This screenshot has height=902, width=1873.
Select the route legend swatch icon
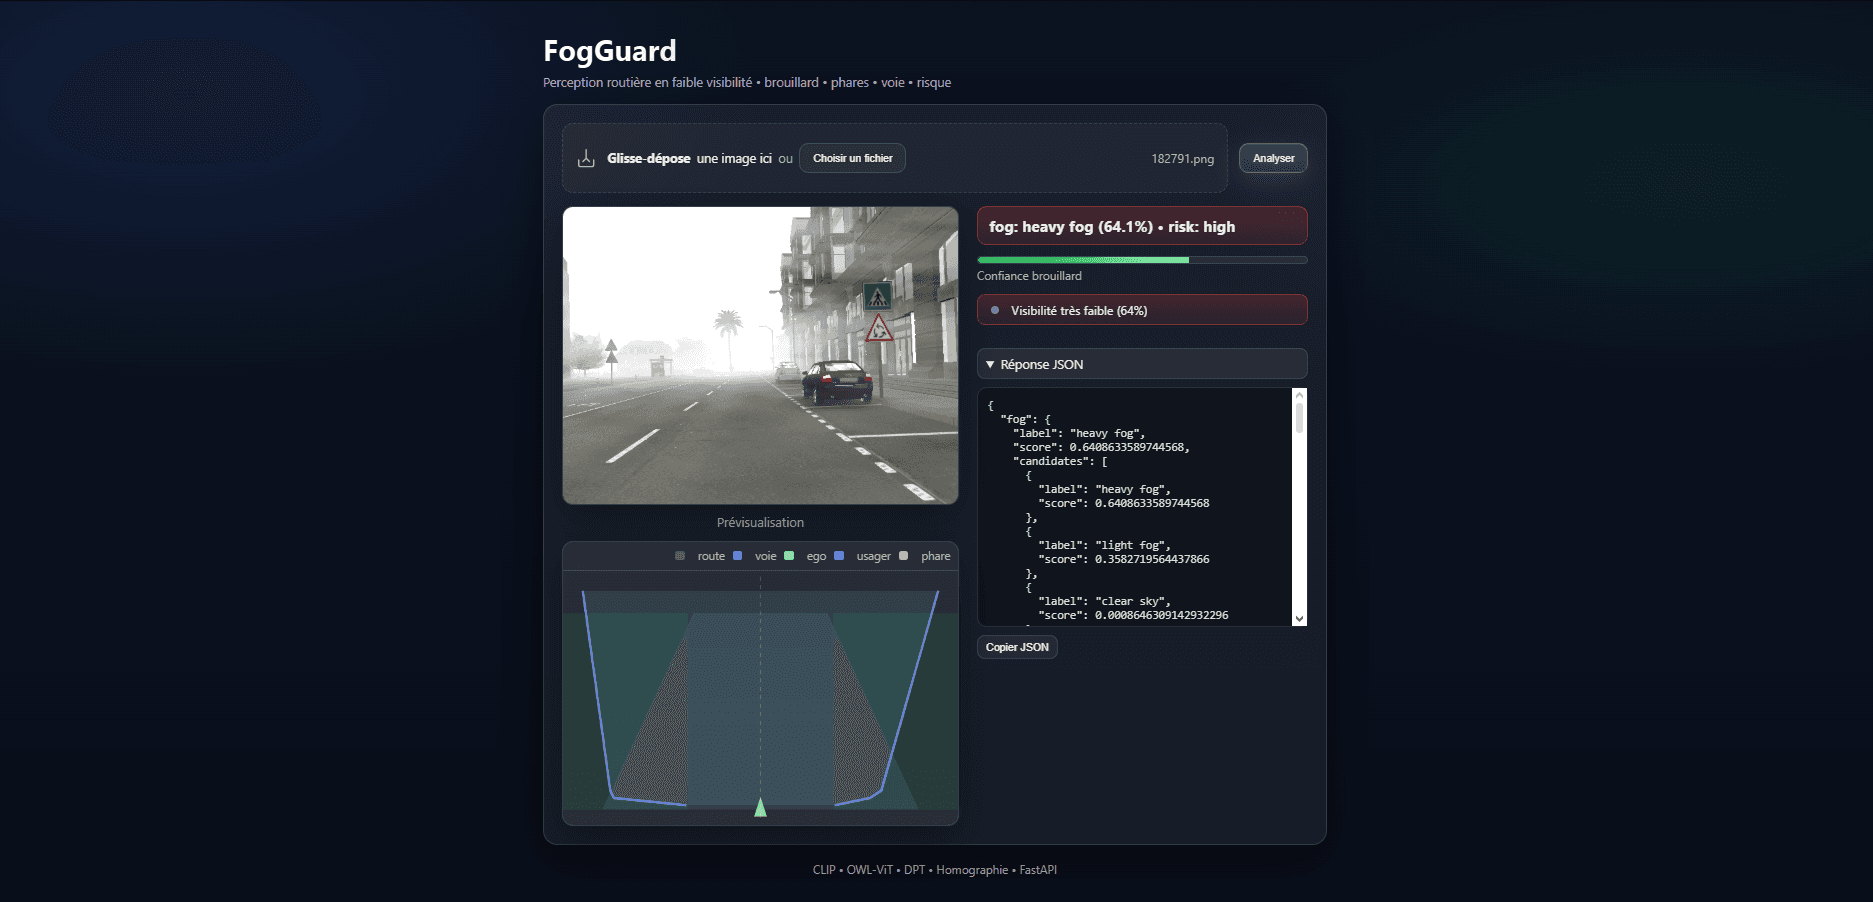(680, 556)
